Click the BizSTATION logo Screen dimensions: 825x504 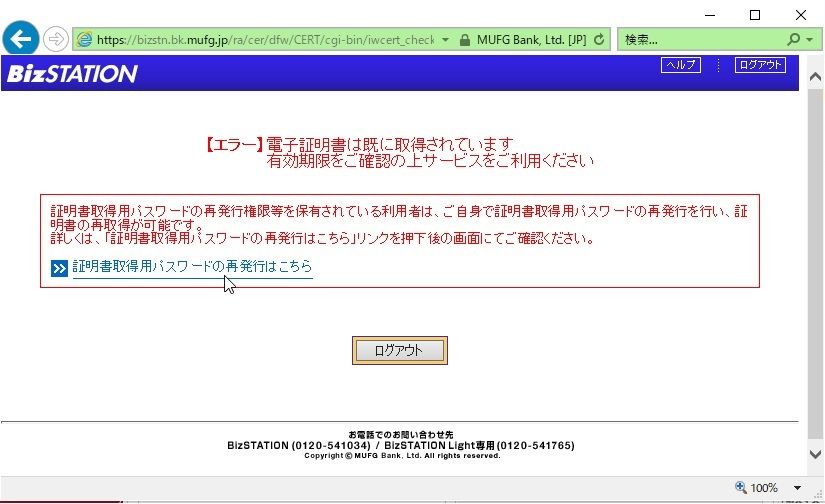(72, 74)
